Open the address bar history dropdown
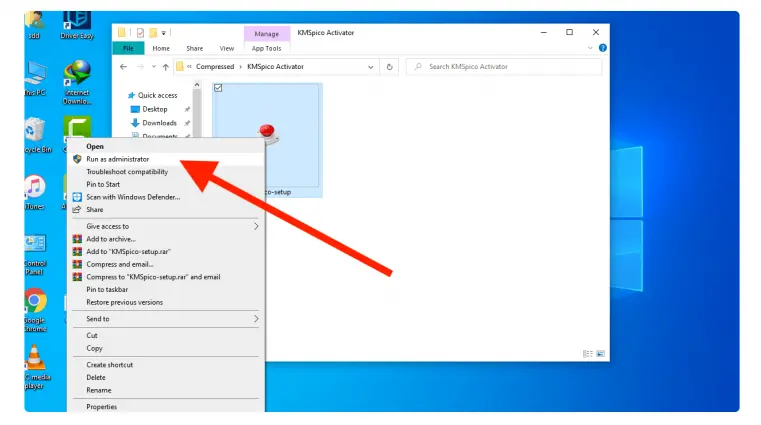The width and height of the screenshot is (761, 425). point(369,67)
